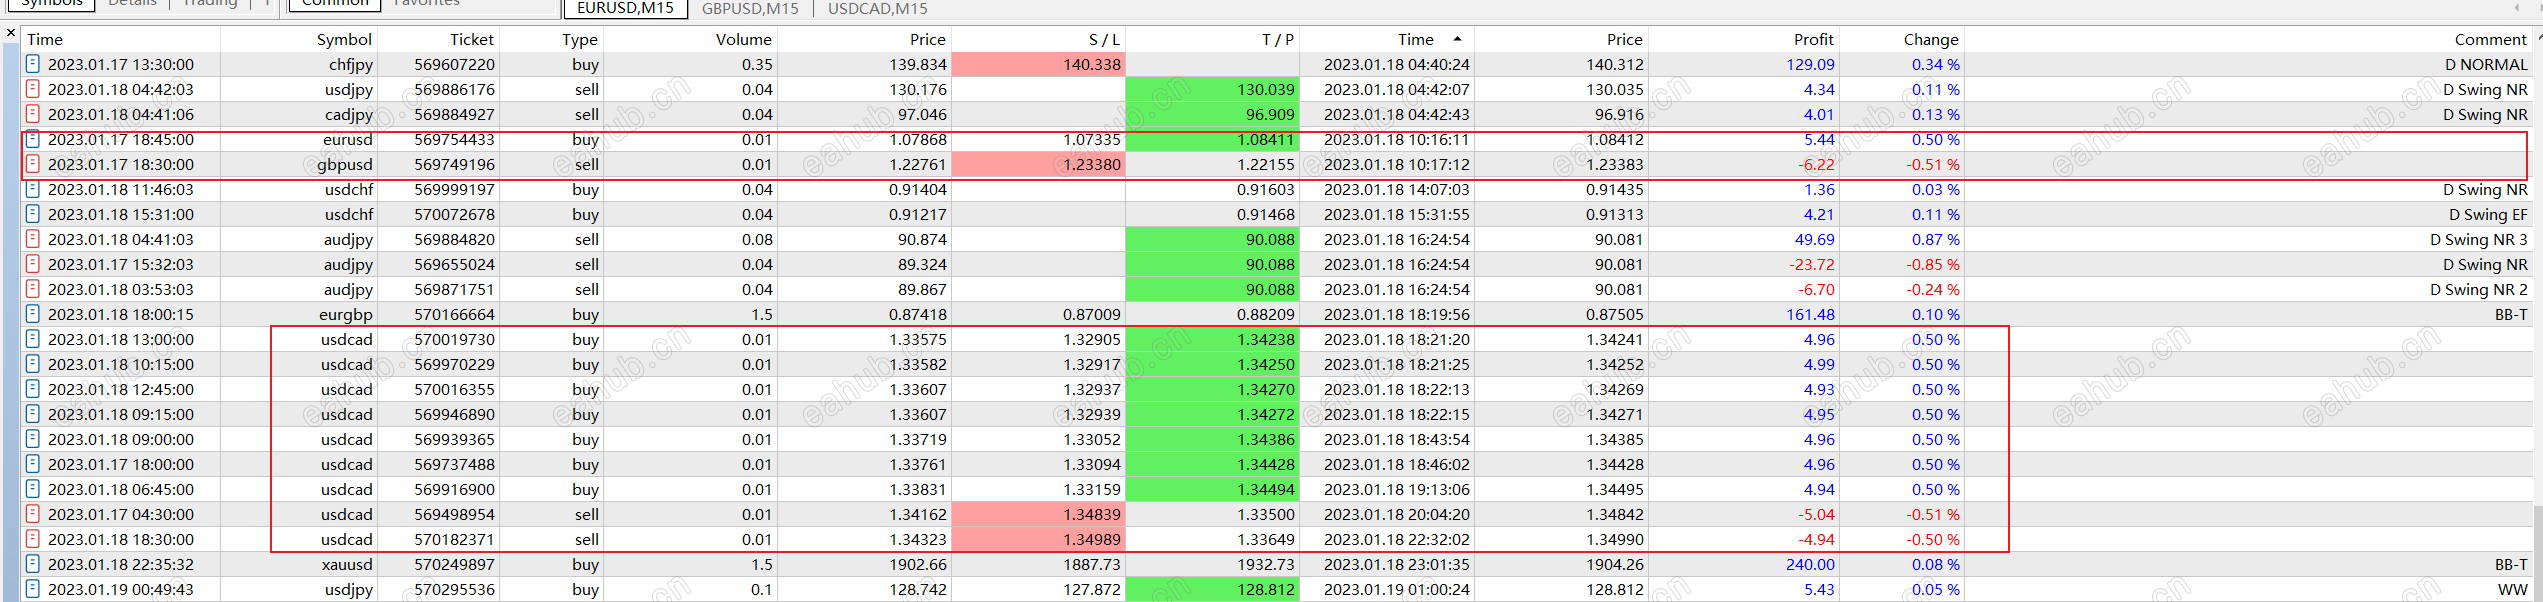The height and width of the screenshot is (602, 2543).
Task: Click the red deal icon for ticket 569498954
Action: 33,514
